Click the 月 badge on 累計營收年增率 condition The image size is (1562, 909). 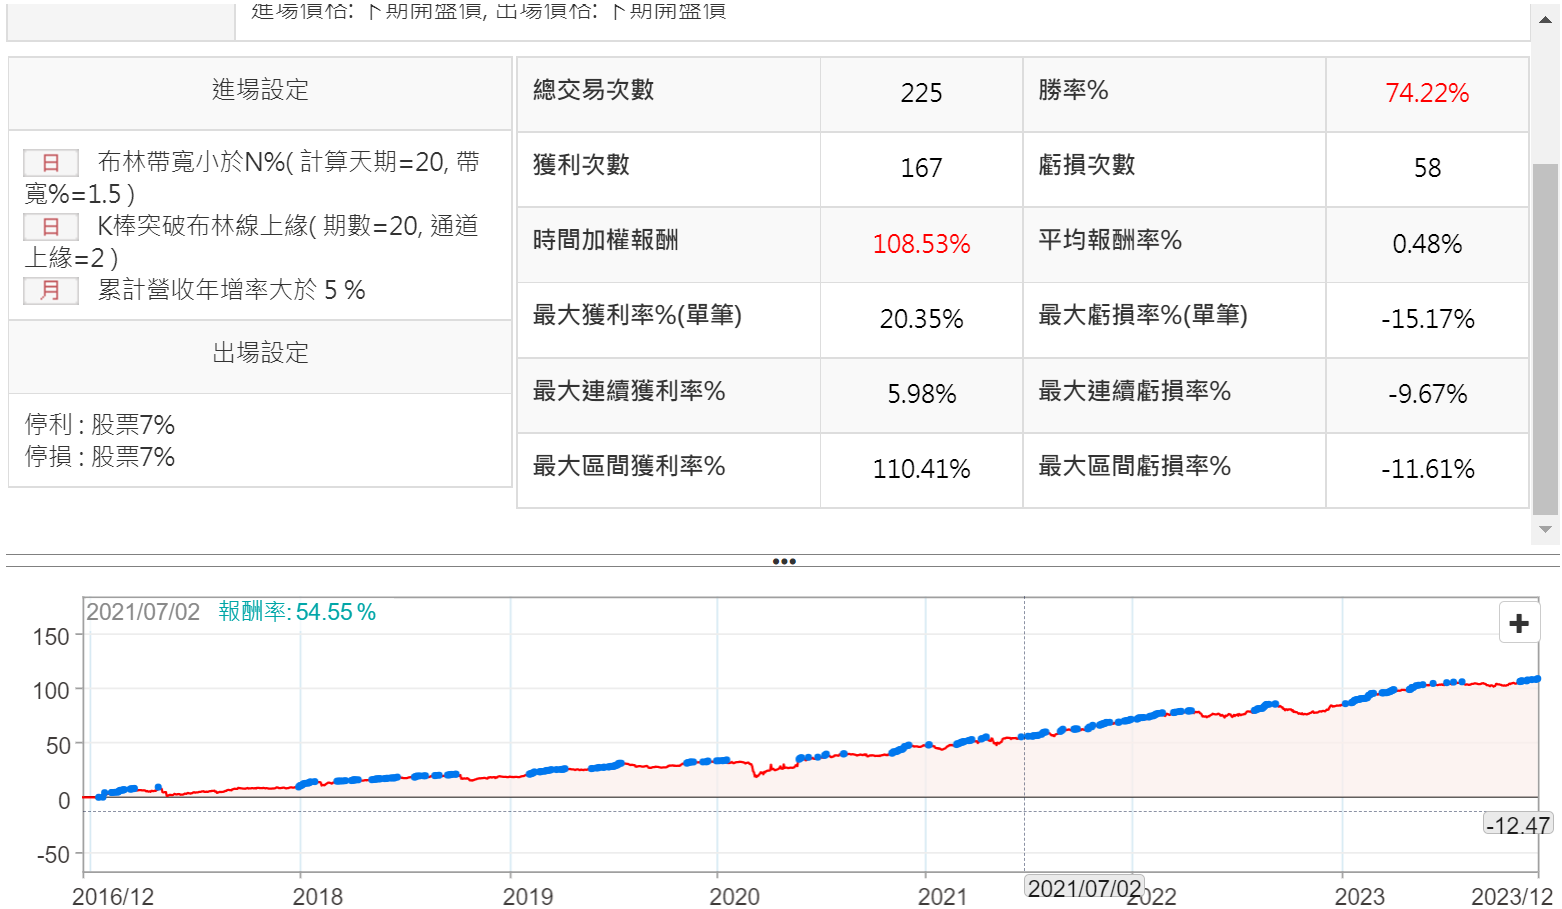tap(50, 291)
